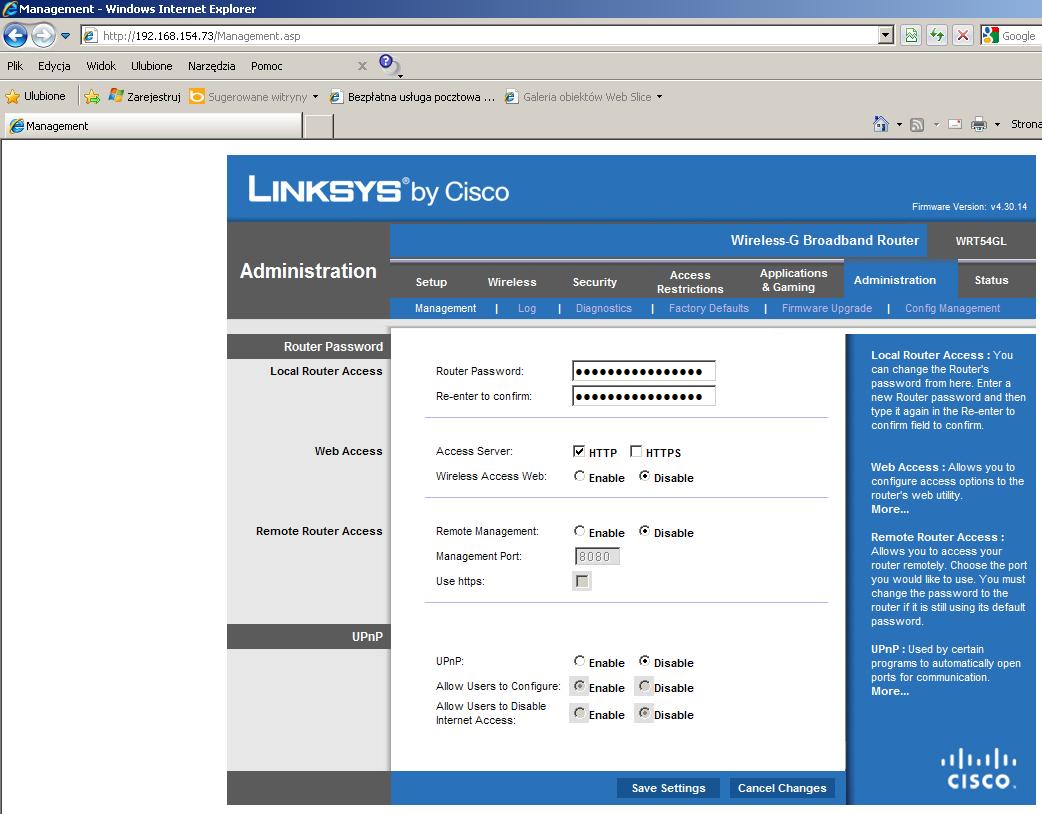Open the Bezpłatna usługa pocztowa favorite
The width and height of the screenshot is (1042, 814).
point(412,96)
